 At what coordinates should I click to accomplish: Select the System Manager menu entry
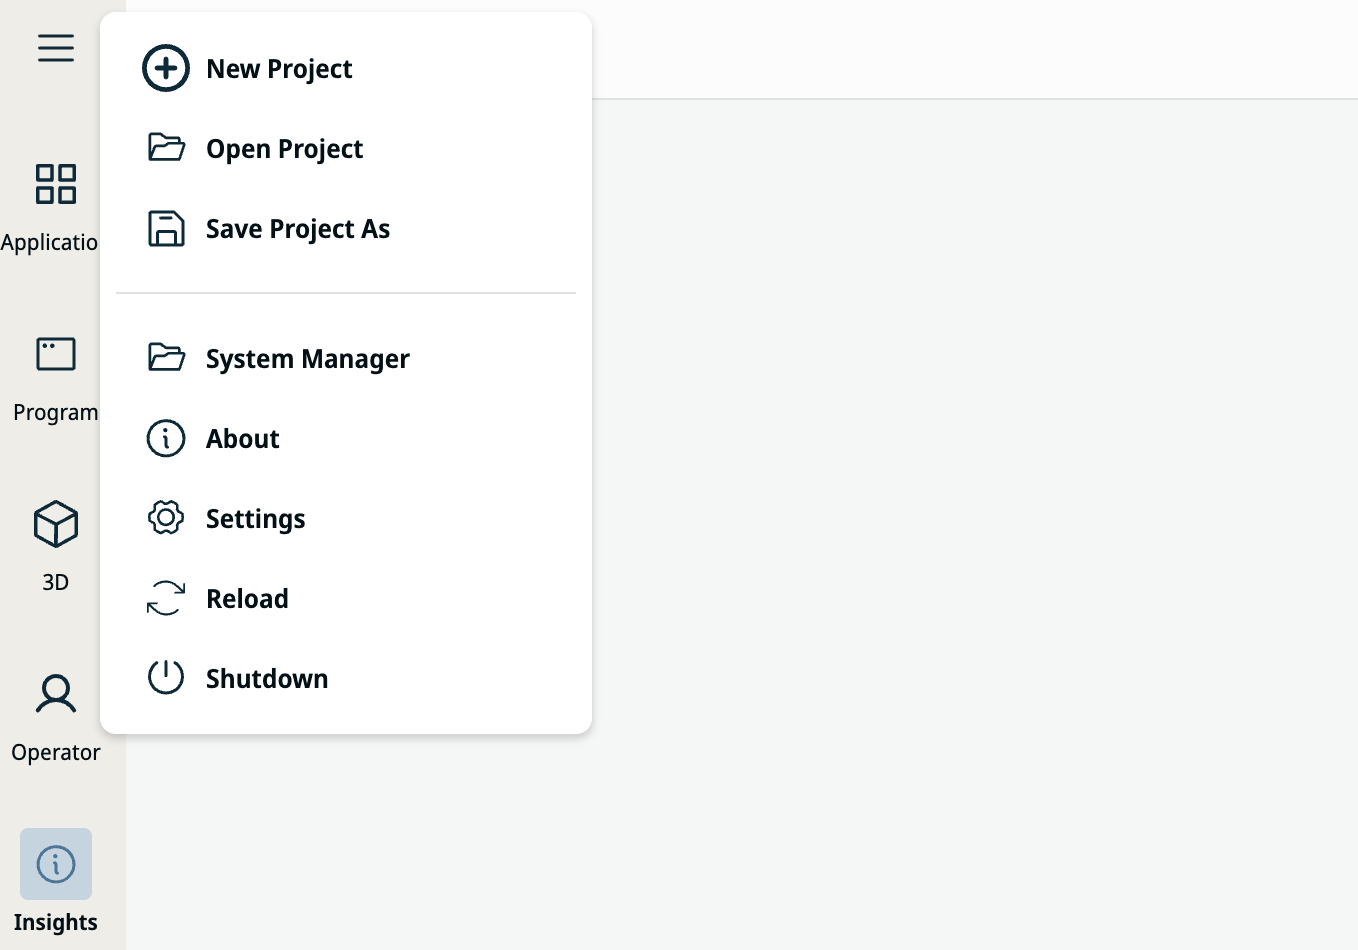point(307,359)
